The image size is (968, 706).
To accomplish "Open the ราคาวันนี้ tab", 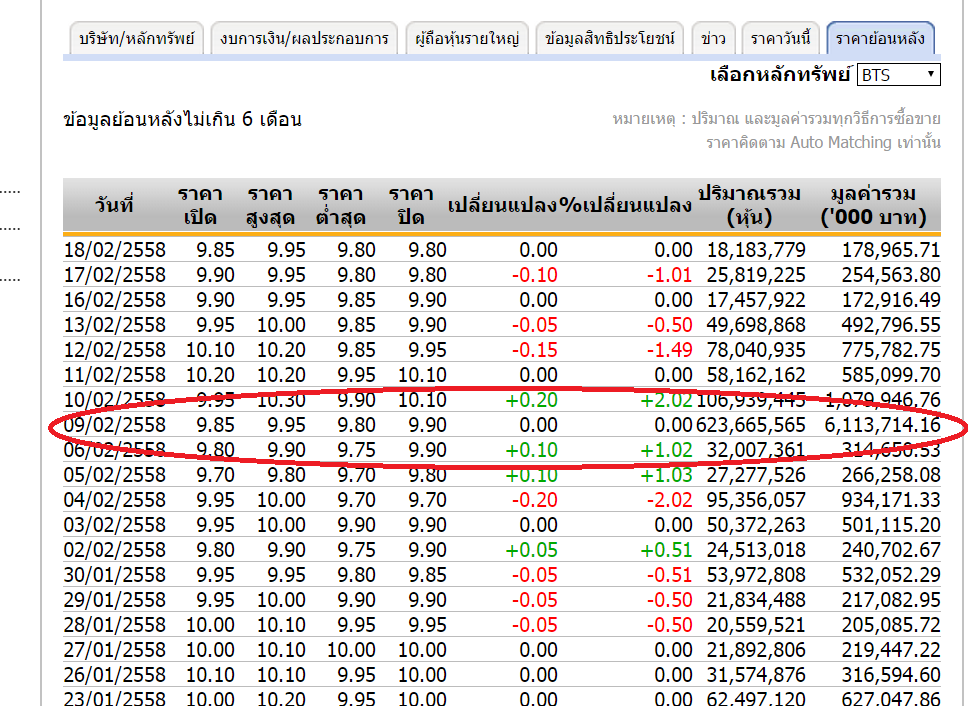I will click(781, 39).
